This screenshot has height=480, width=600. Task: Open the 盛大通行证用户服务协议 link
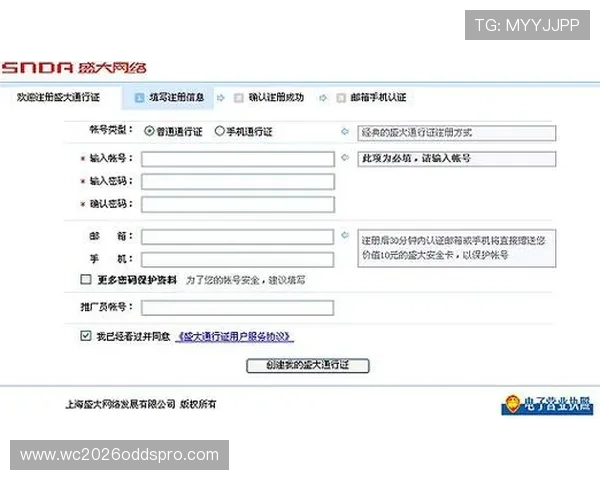coord(235,336)
